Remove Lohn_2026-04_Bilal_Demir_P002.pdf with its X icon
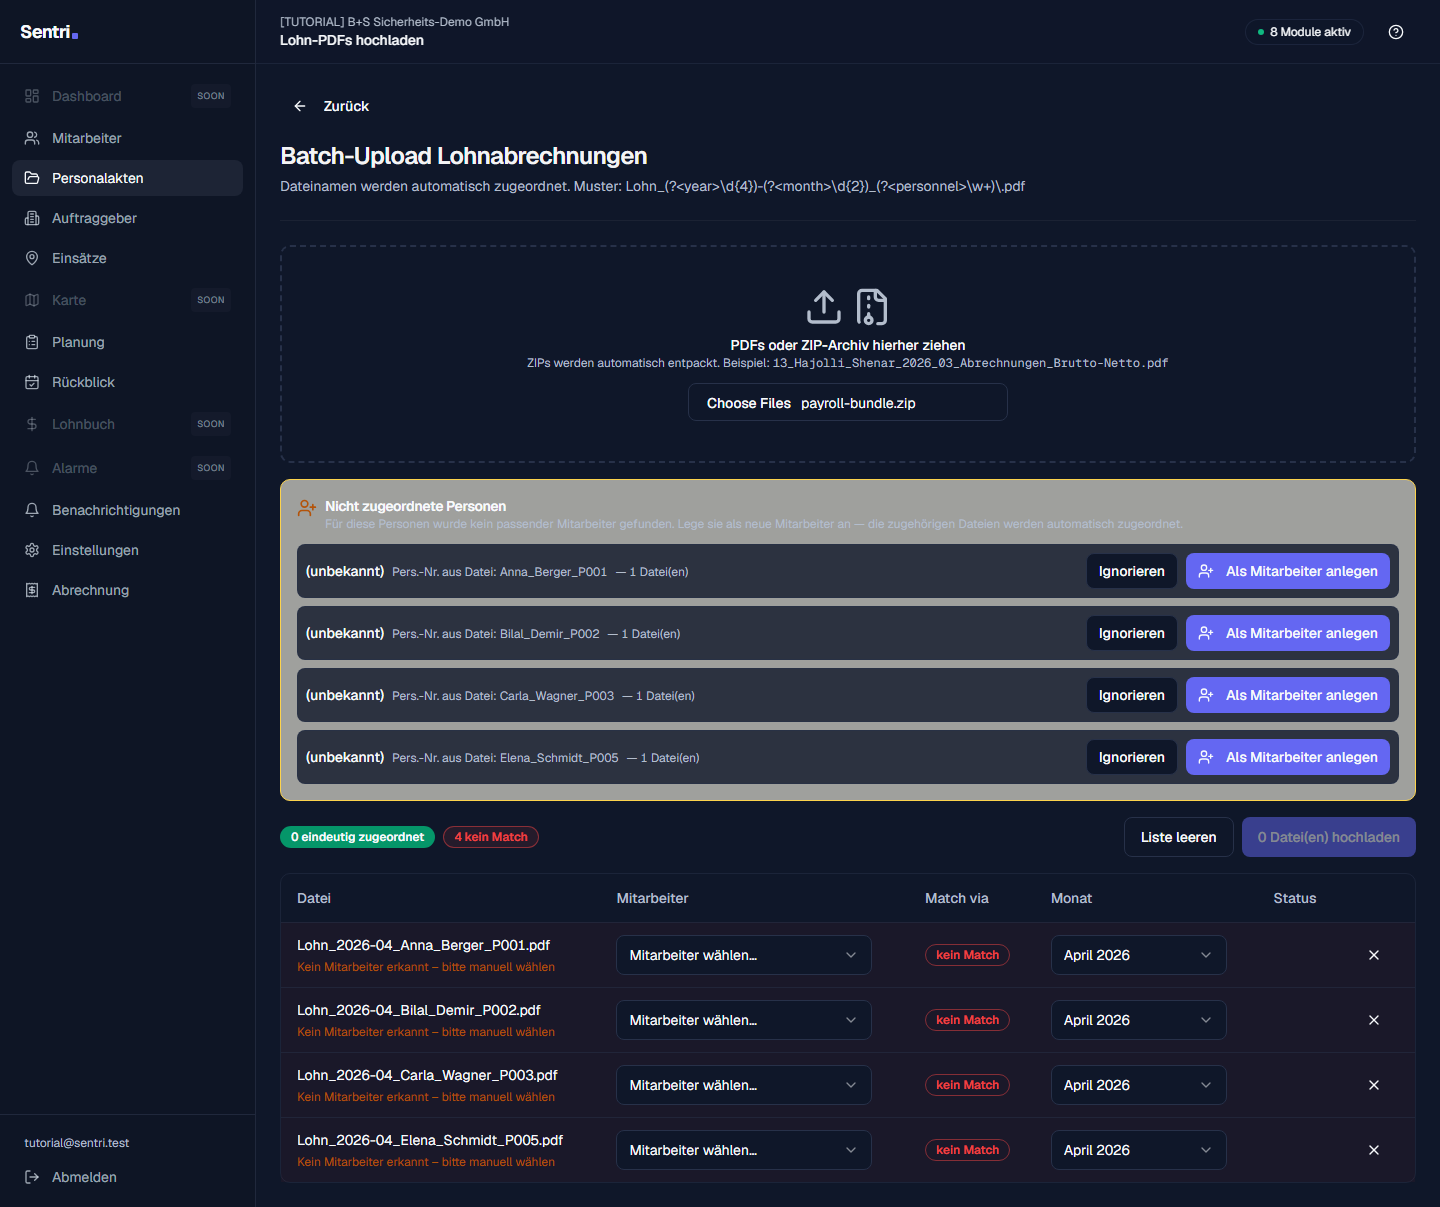This screenshot has width=1440, height=1207. pyautogui.click(x=1374, y=1020)
